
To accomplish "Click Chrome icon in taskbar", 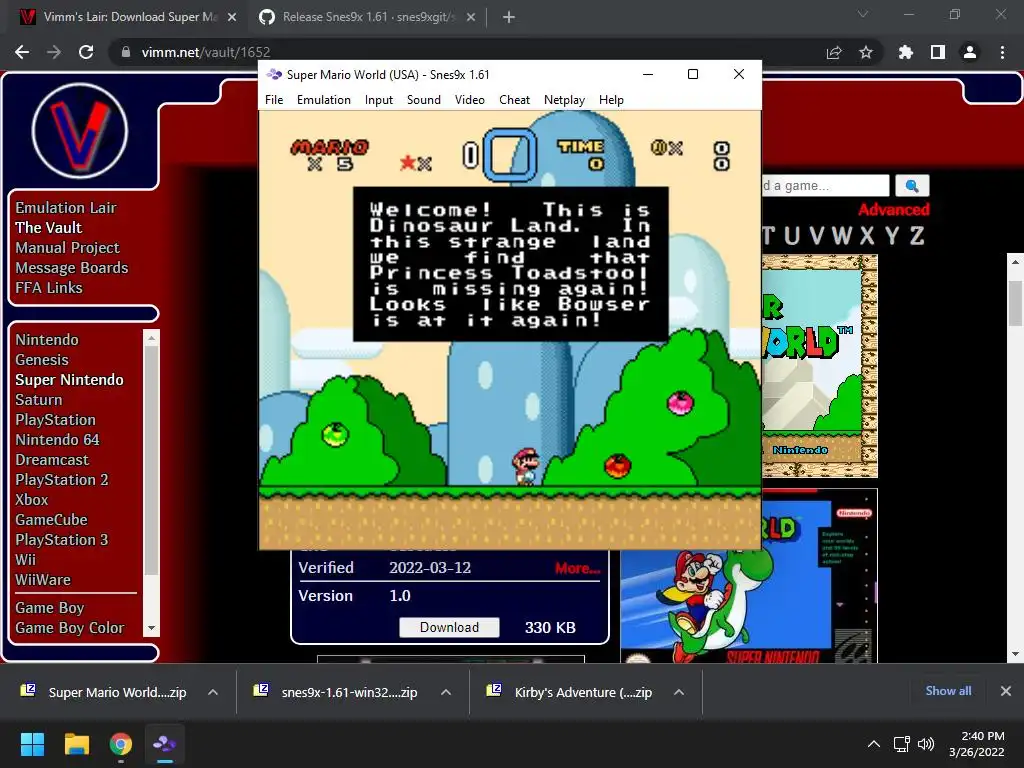I will pos(121,744).
